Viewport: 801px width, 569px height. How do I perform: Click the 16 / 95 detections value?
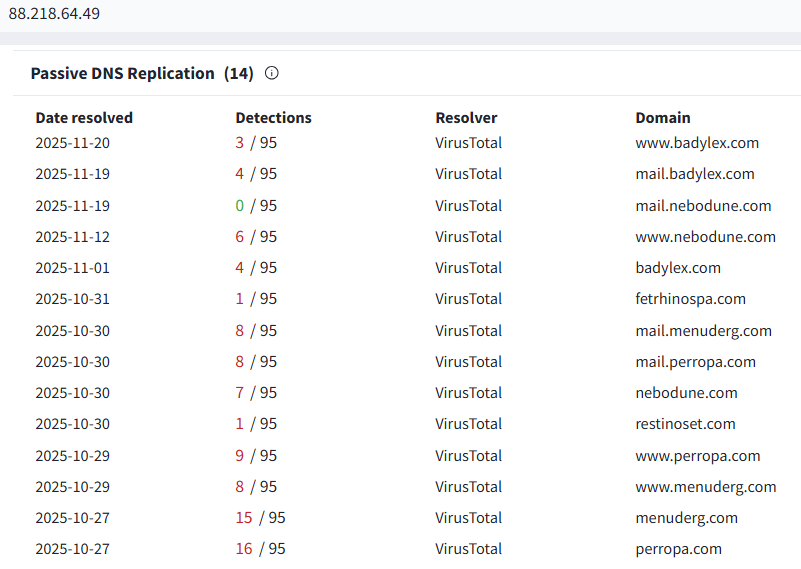pos(260,549)
